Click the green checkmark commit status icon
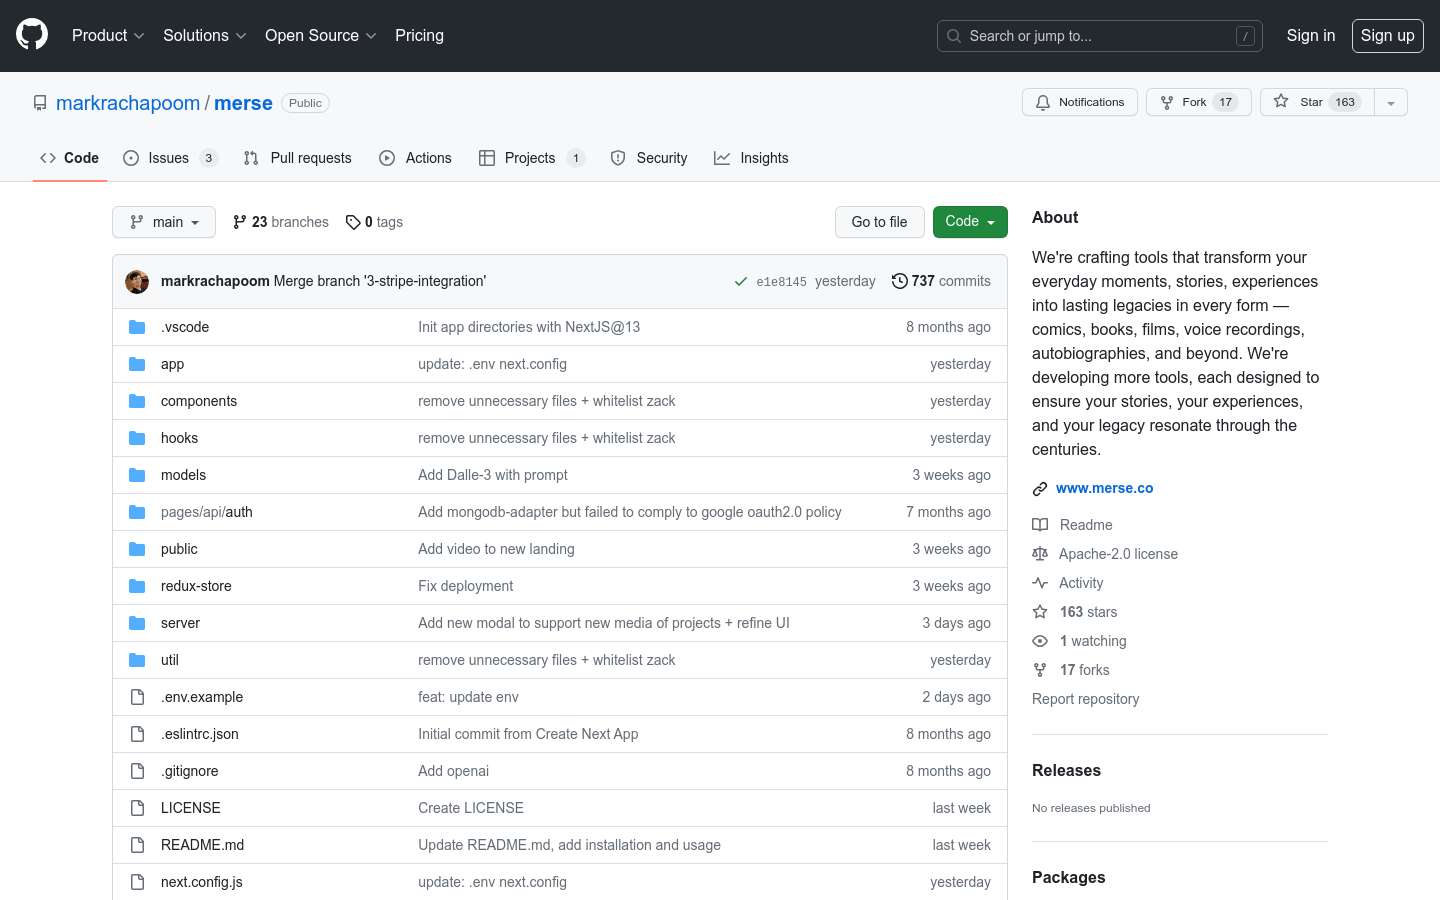The image size is (1440, 900). [x=741, y=282]
